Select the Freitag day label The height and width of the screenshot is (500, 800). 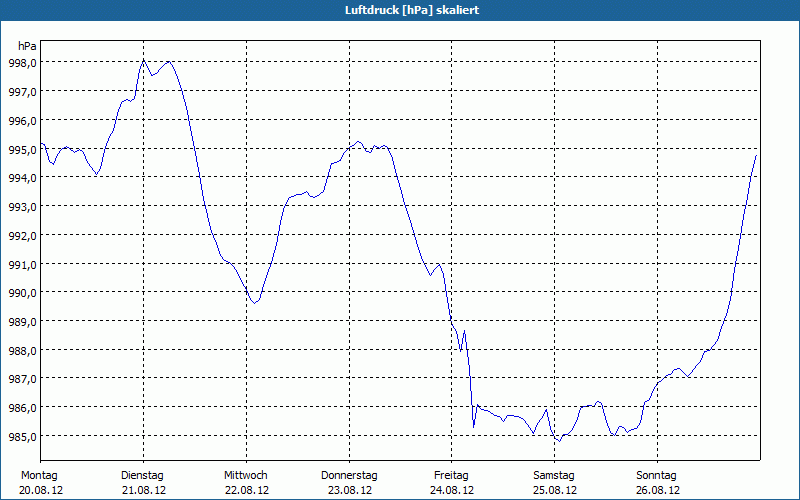coord(452,476)
